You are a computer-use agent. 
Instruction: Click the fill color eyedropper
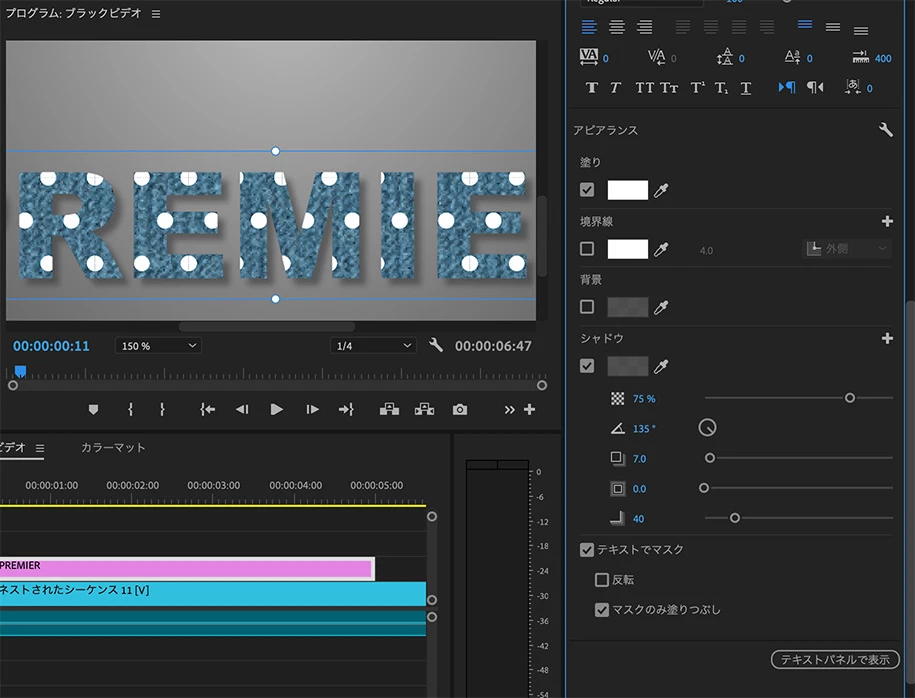click(661, 190)
